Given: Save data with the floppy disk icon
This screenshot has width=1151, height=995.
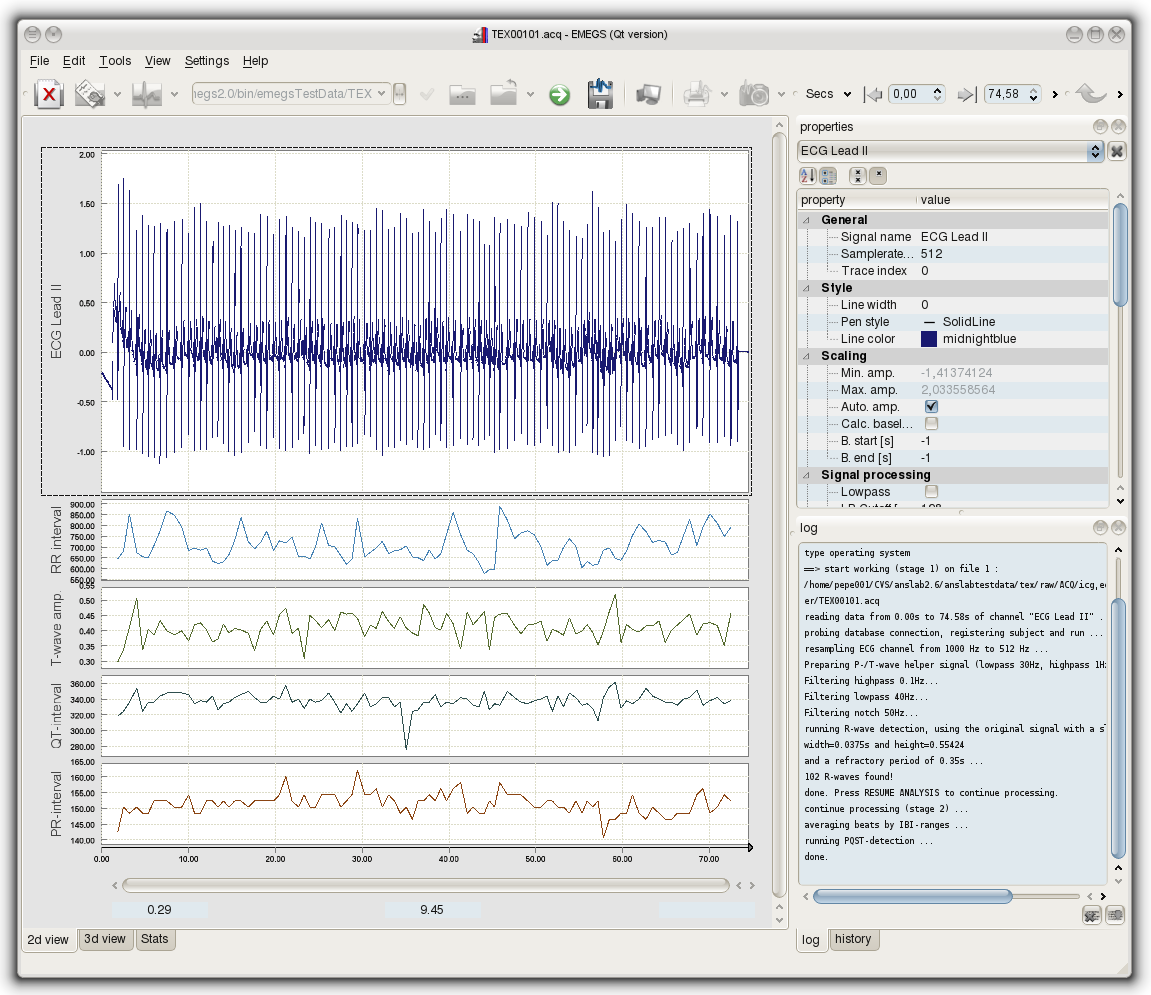Looking at the screenshot, I should (600, 94).
